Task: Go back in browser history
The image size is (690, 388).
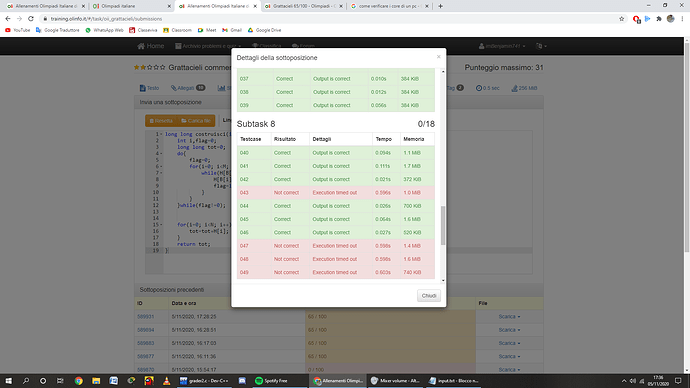Action: 8,19
